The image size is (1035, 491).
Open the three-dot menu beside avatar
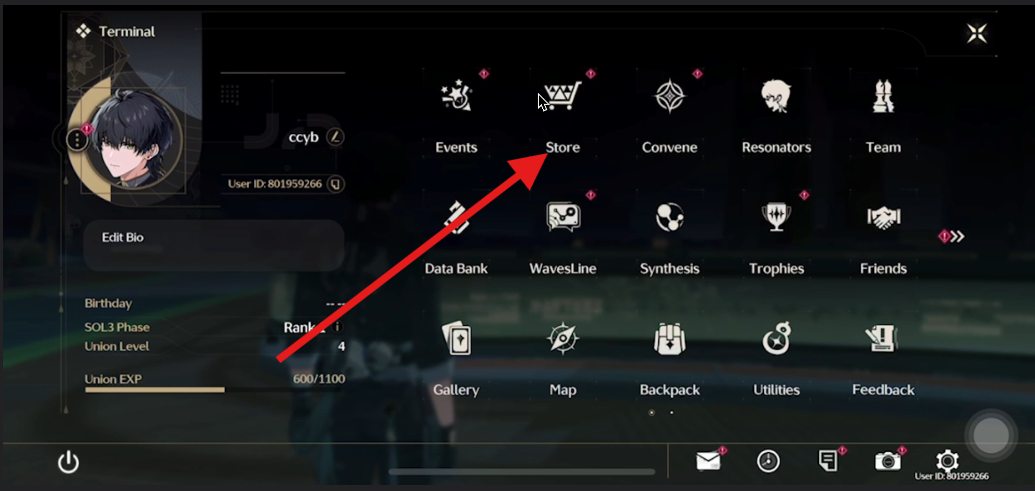[78, 140]
